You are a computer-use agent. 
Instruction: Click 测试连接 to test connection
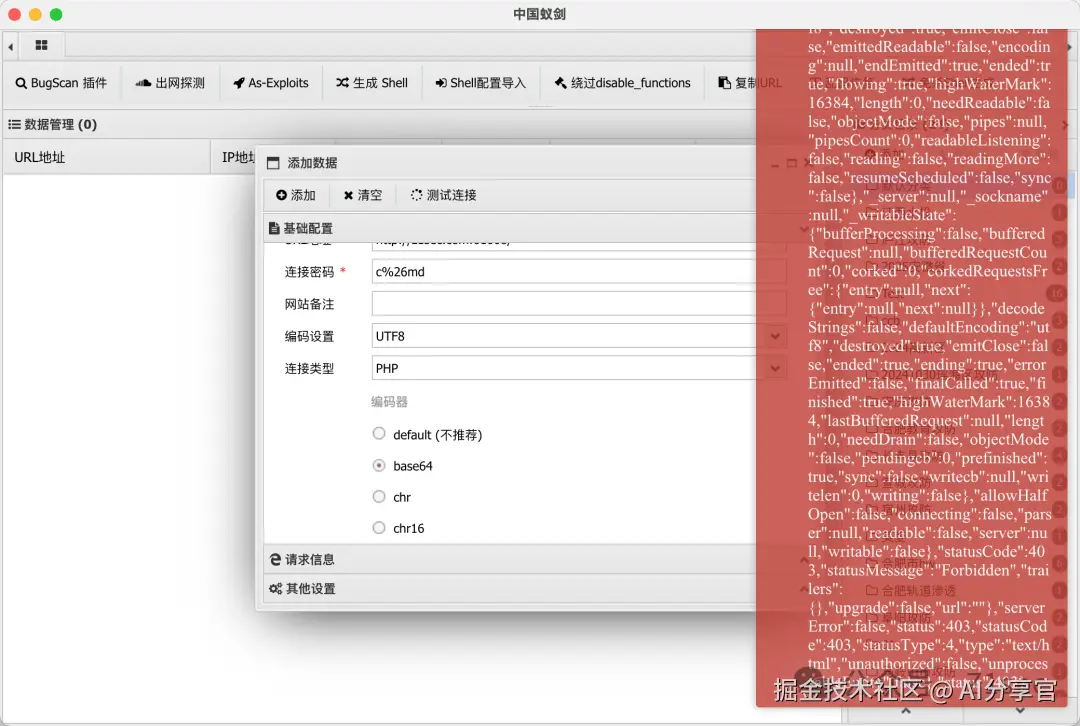click(443, 195)
